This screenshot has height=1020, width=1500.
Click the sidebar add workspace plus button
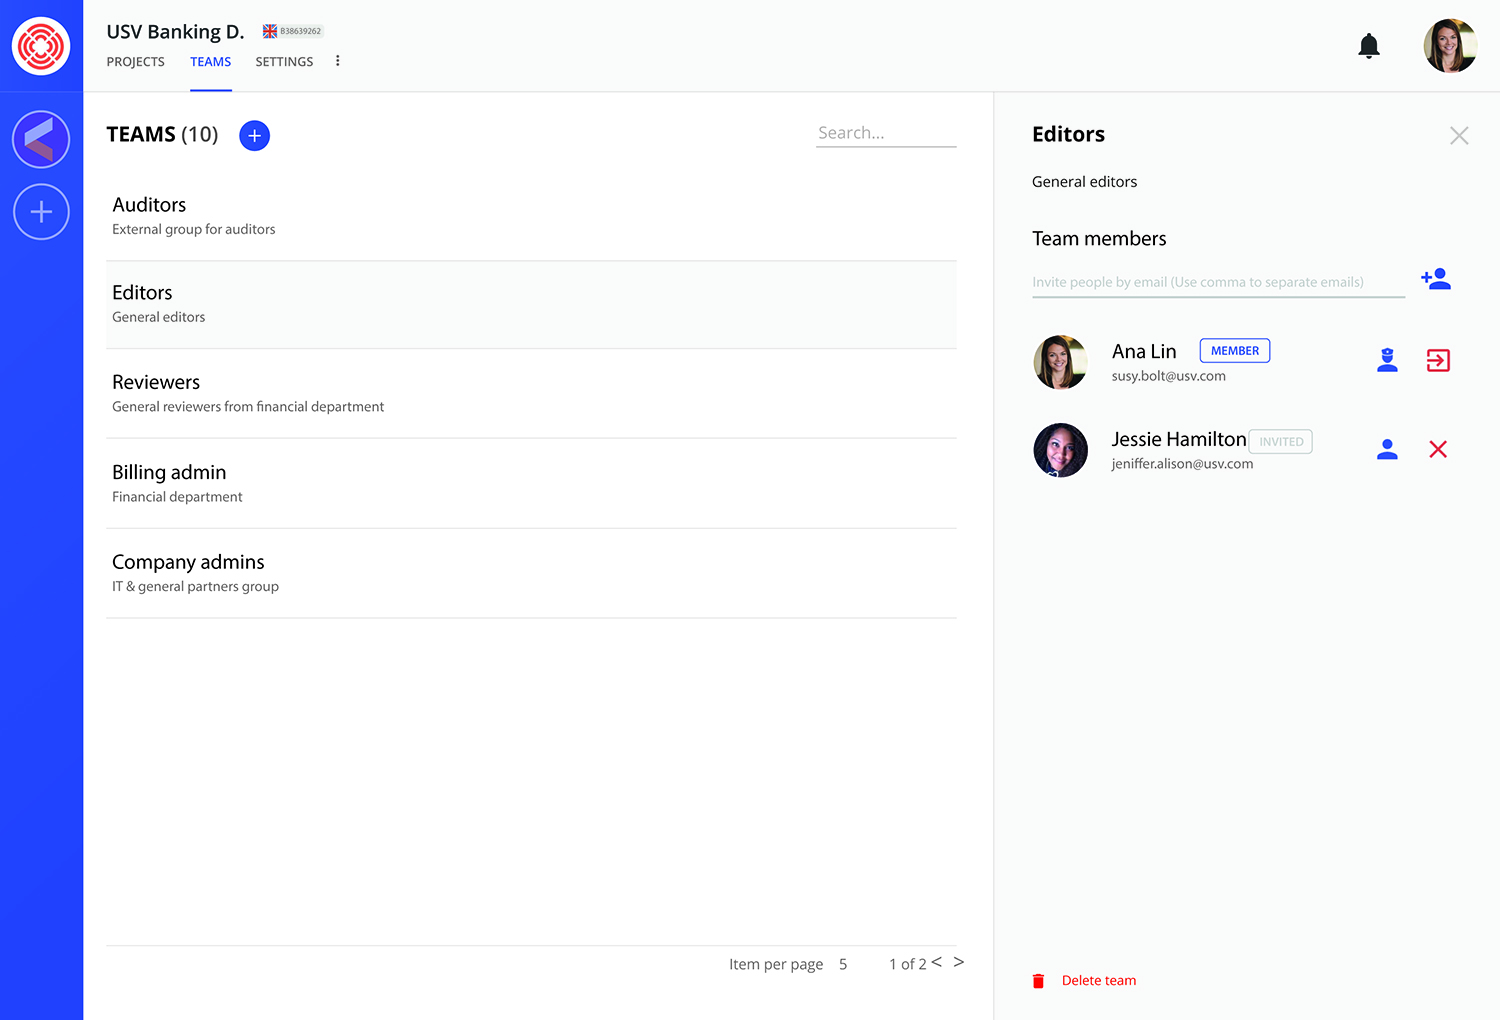pos(41,212)
